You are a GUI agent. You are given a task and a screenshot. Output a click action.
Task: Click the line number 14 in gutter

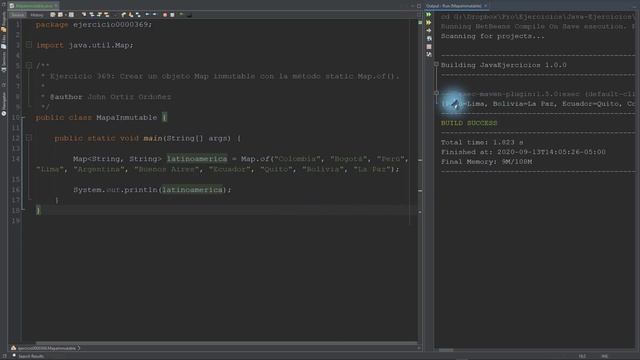tap(16, 159)
